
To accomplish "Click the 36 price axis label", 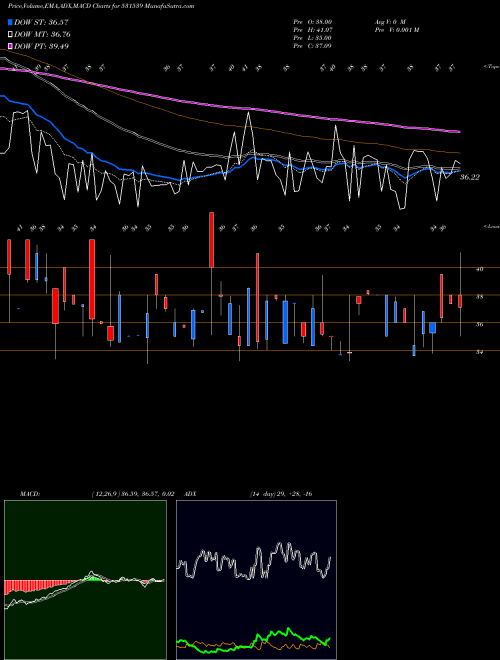I will click(479, 325).
